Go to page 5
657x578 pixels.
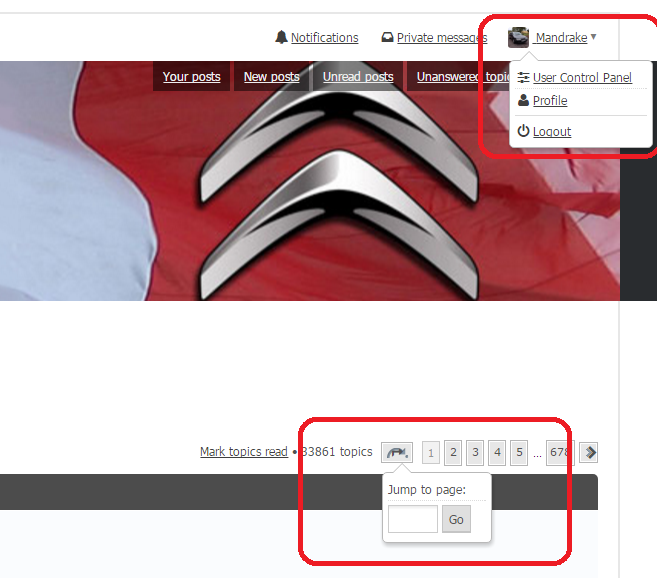click(519, 452)
